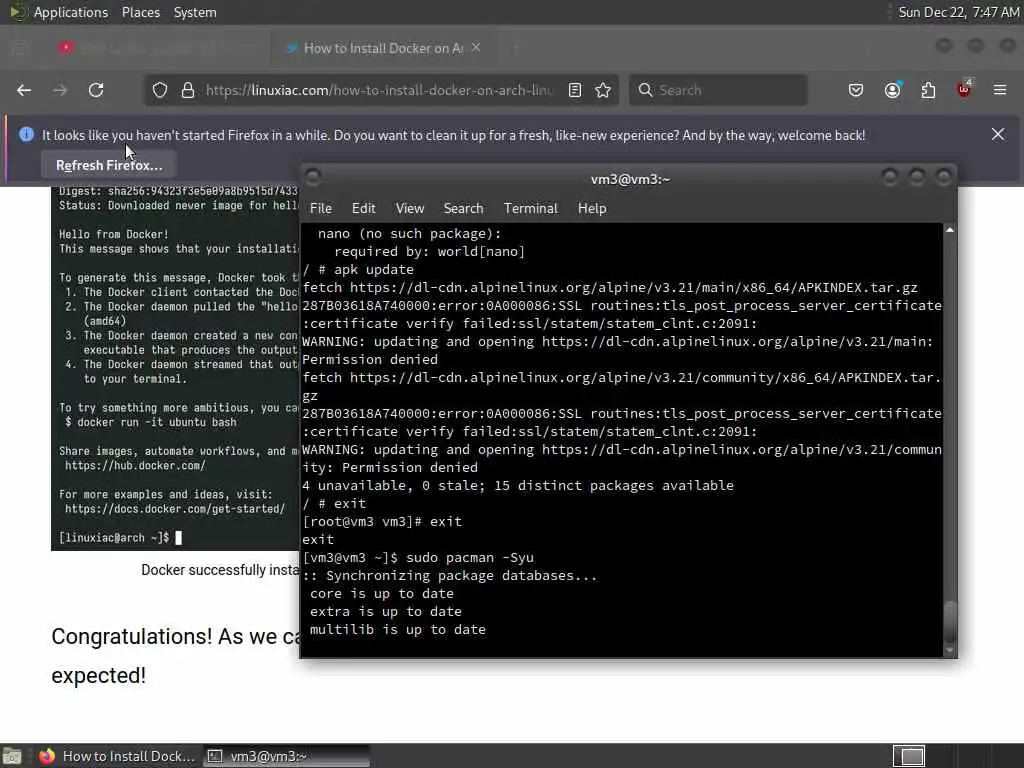
Task: Open the Places menu in the top panel
Action: (x=141, y=12)
